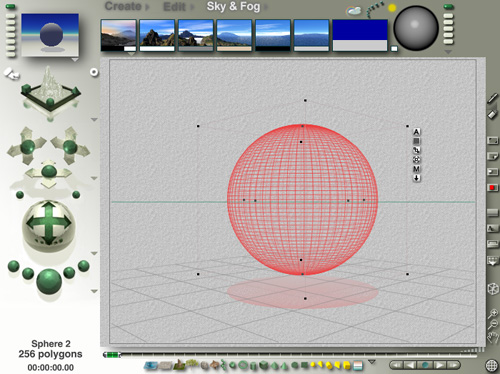Switch to the Edit palette
This screenshot has width=500, height=374.
(174, 7)
